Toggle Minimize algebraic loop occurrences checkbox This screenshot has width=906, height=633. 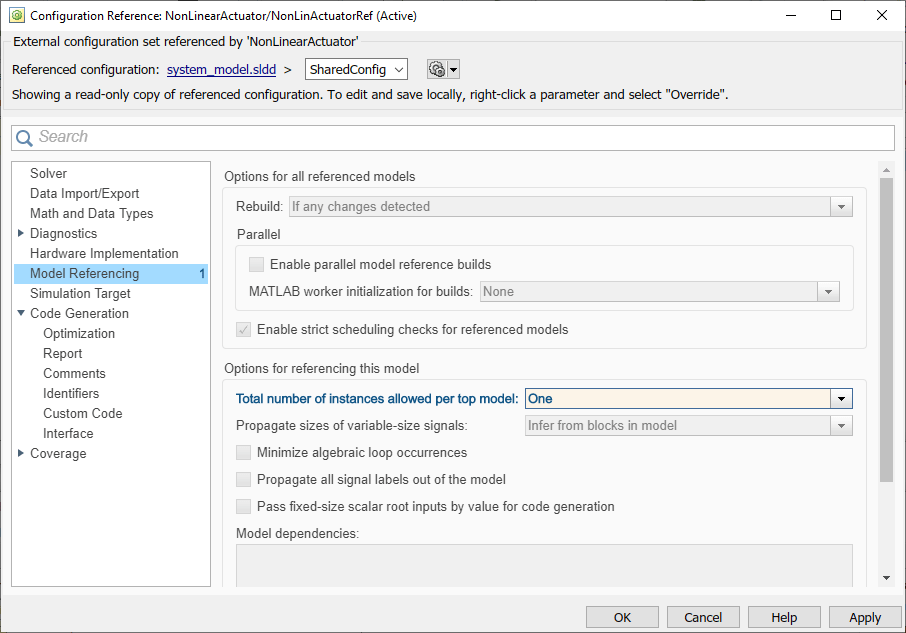click(x=244, y=453)
